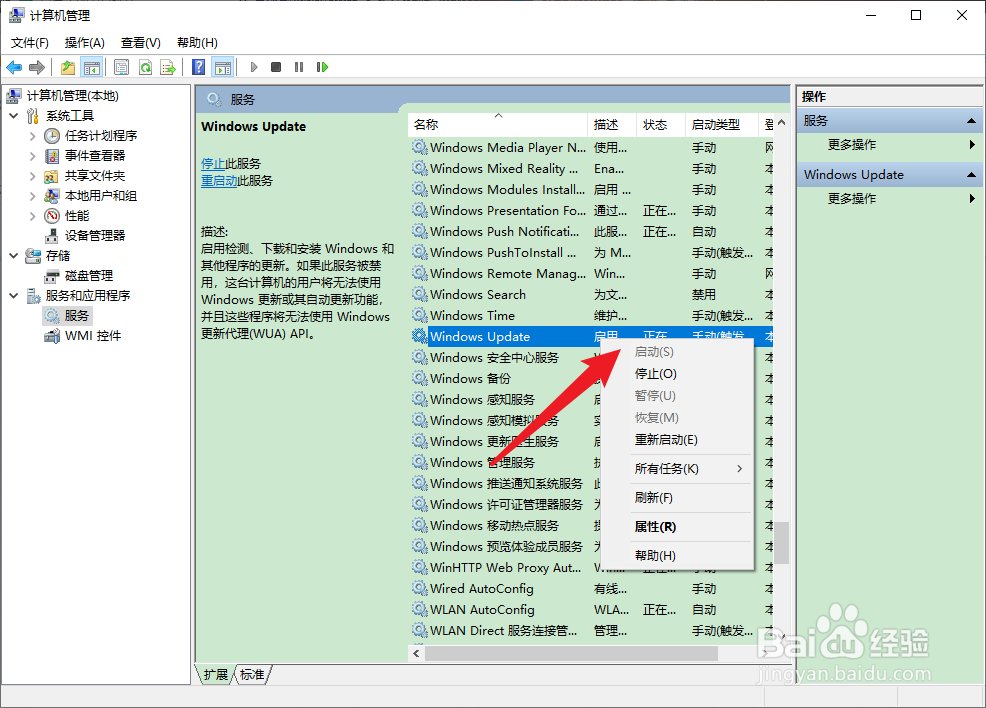Screen dimensions: 986x708
Task: Switch to the 扩展 tab
Action: pyautogui.click(x=215, y=675)
